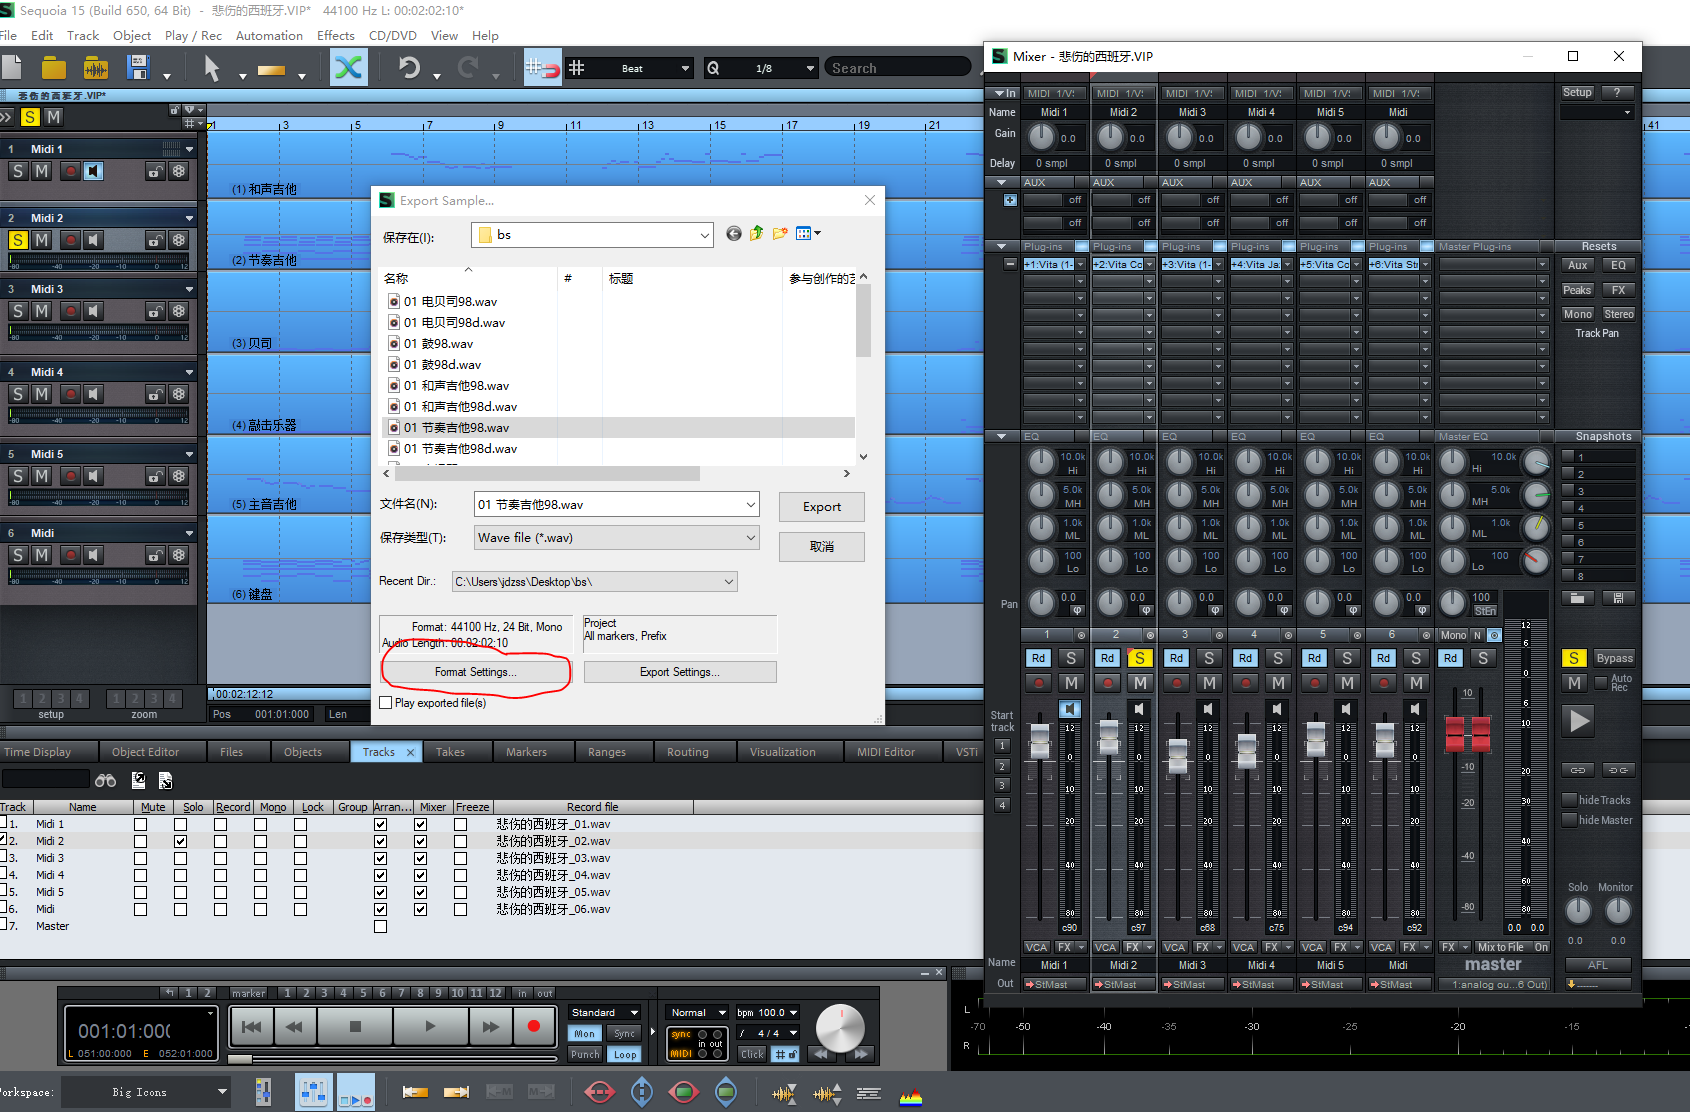Jump to start with the transport skip-back button
The height and width of the screenshot is (1112, 1690).
[x=252, y=1026]
